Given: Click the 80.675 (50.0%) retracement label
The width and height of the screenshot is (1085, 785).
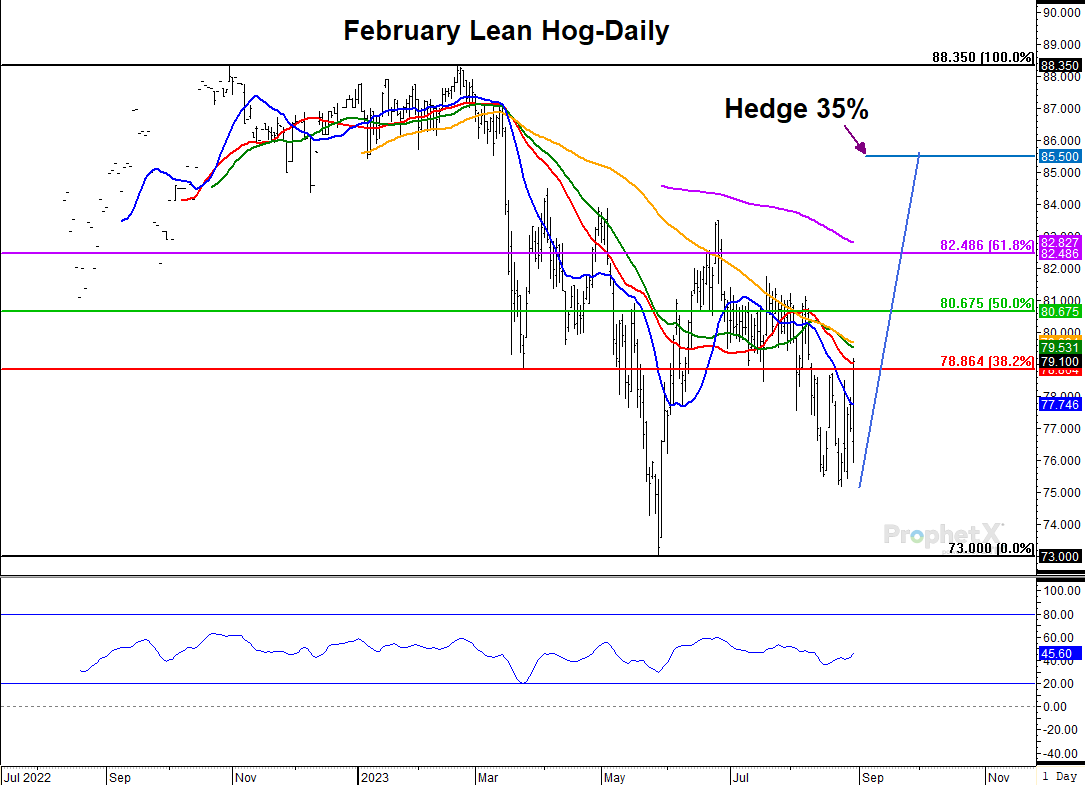Looking at the screenshot, I should point(987,303).
